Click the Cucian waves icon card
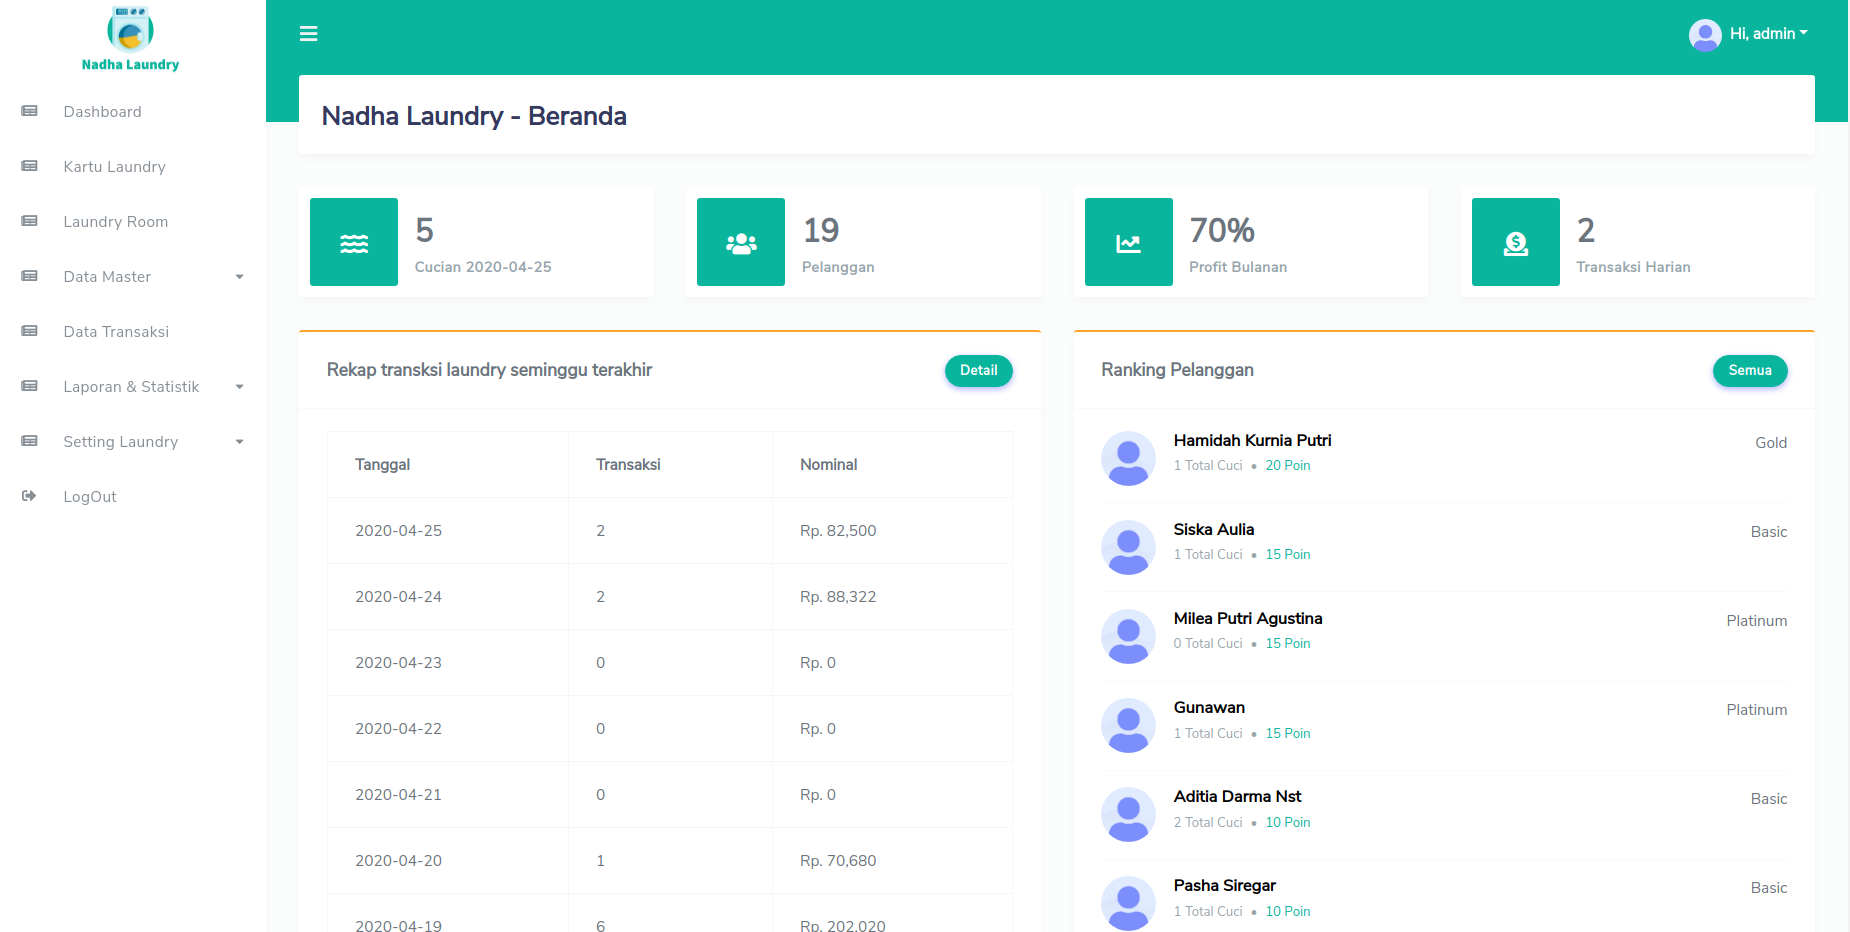 pyautogui.click(x=354, y=242)
